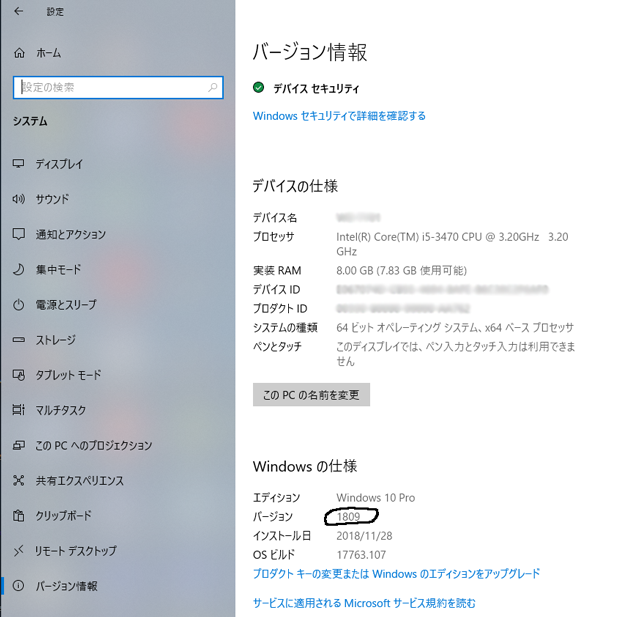Click the ディスプレイ monitor icon
The height and width of the screenshot is (617, 640).
[18, 164]
